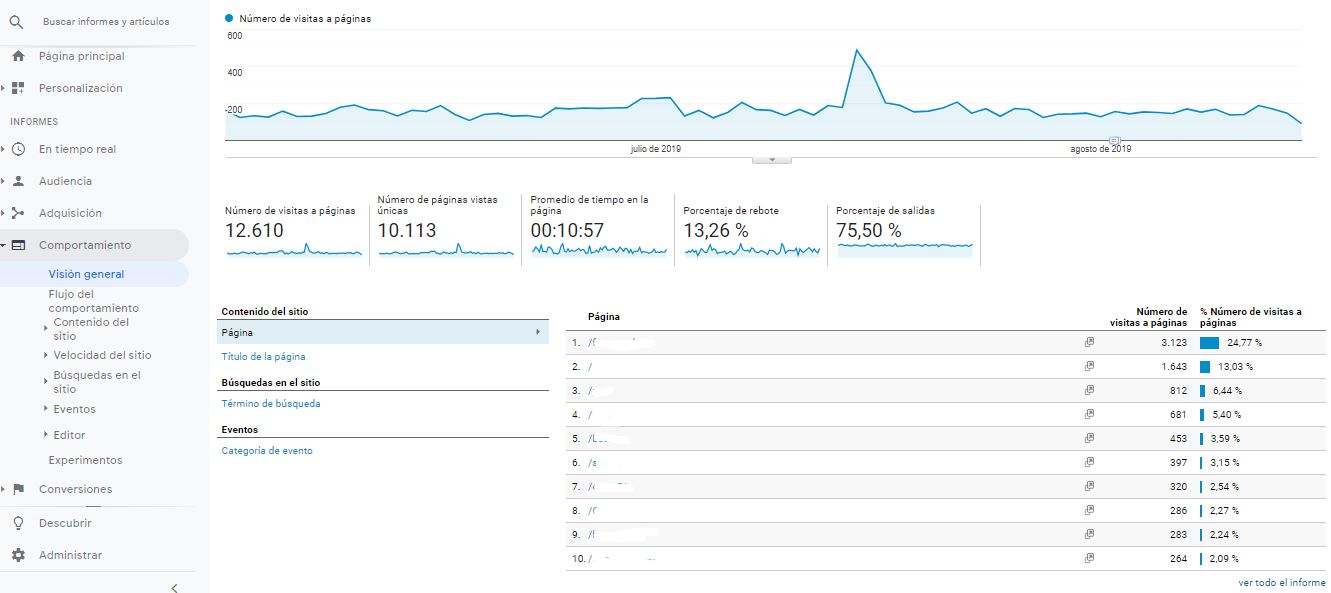Open Flujo del comportamiento report
The width and height of the screenshot is (1331, 593).
click(93, 301)
